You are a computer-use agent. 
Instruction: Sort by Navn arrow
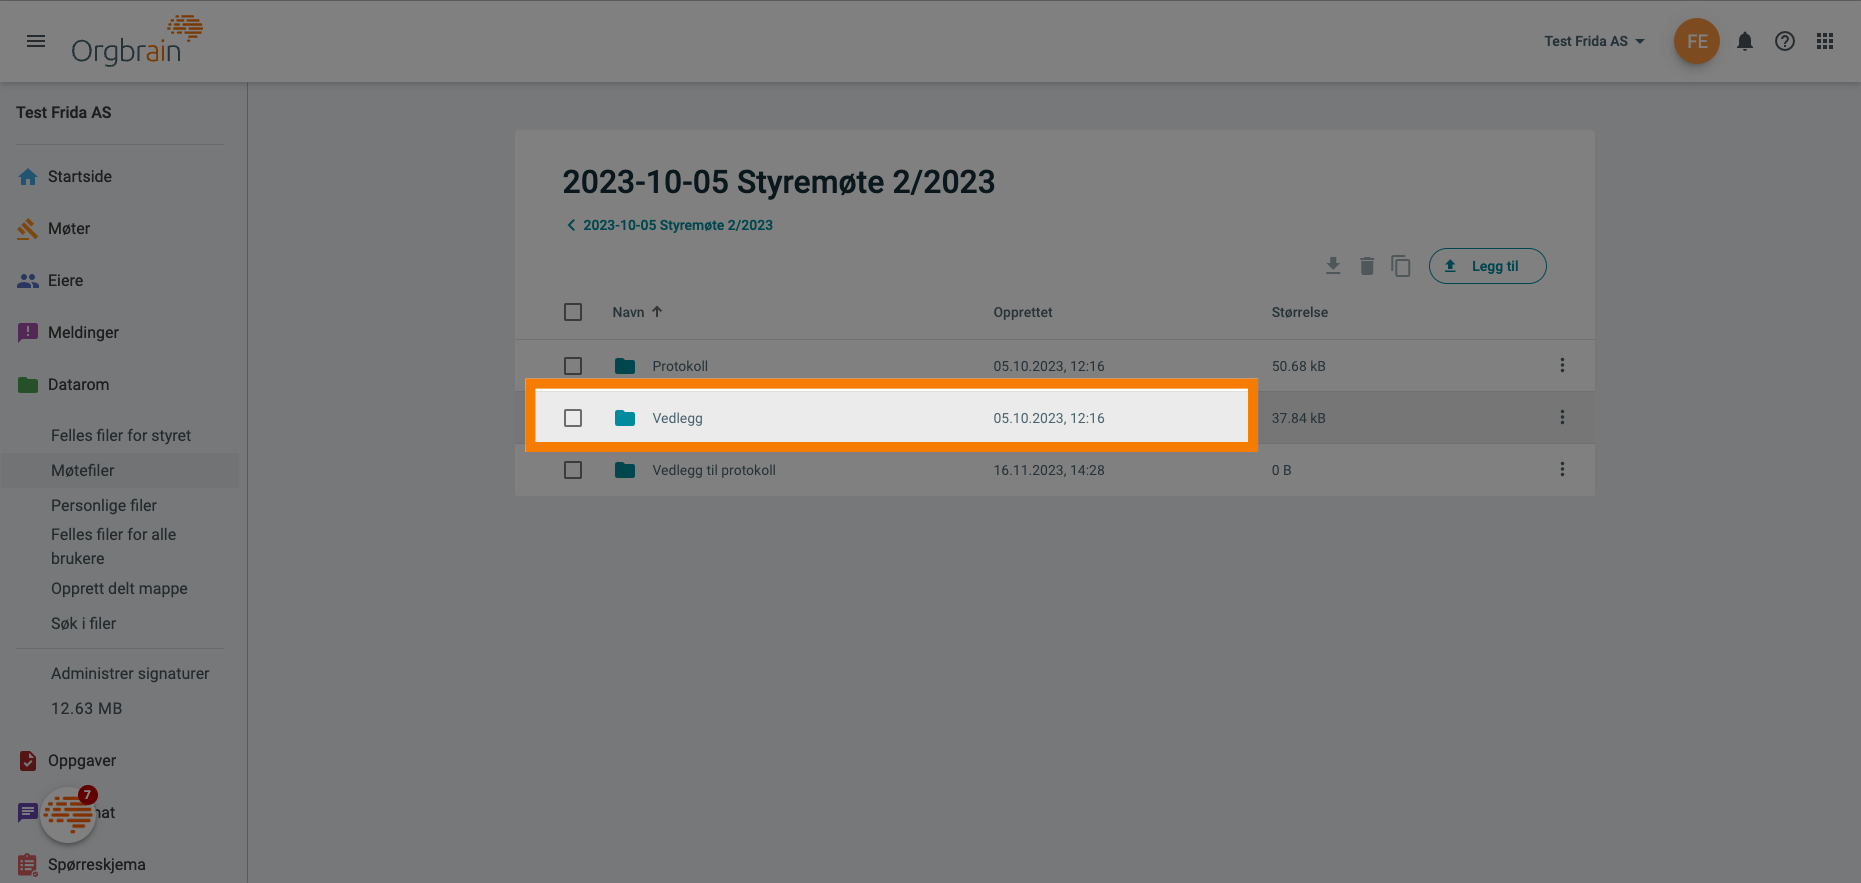[x=657, y=312]
